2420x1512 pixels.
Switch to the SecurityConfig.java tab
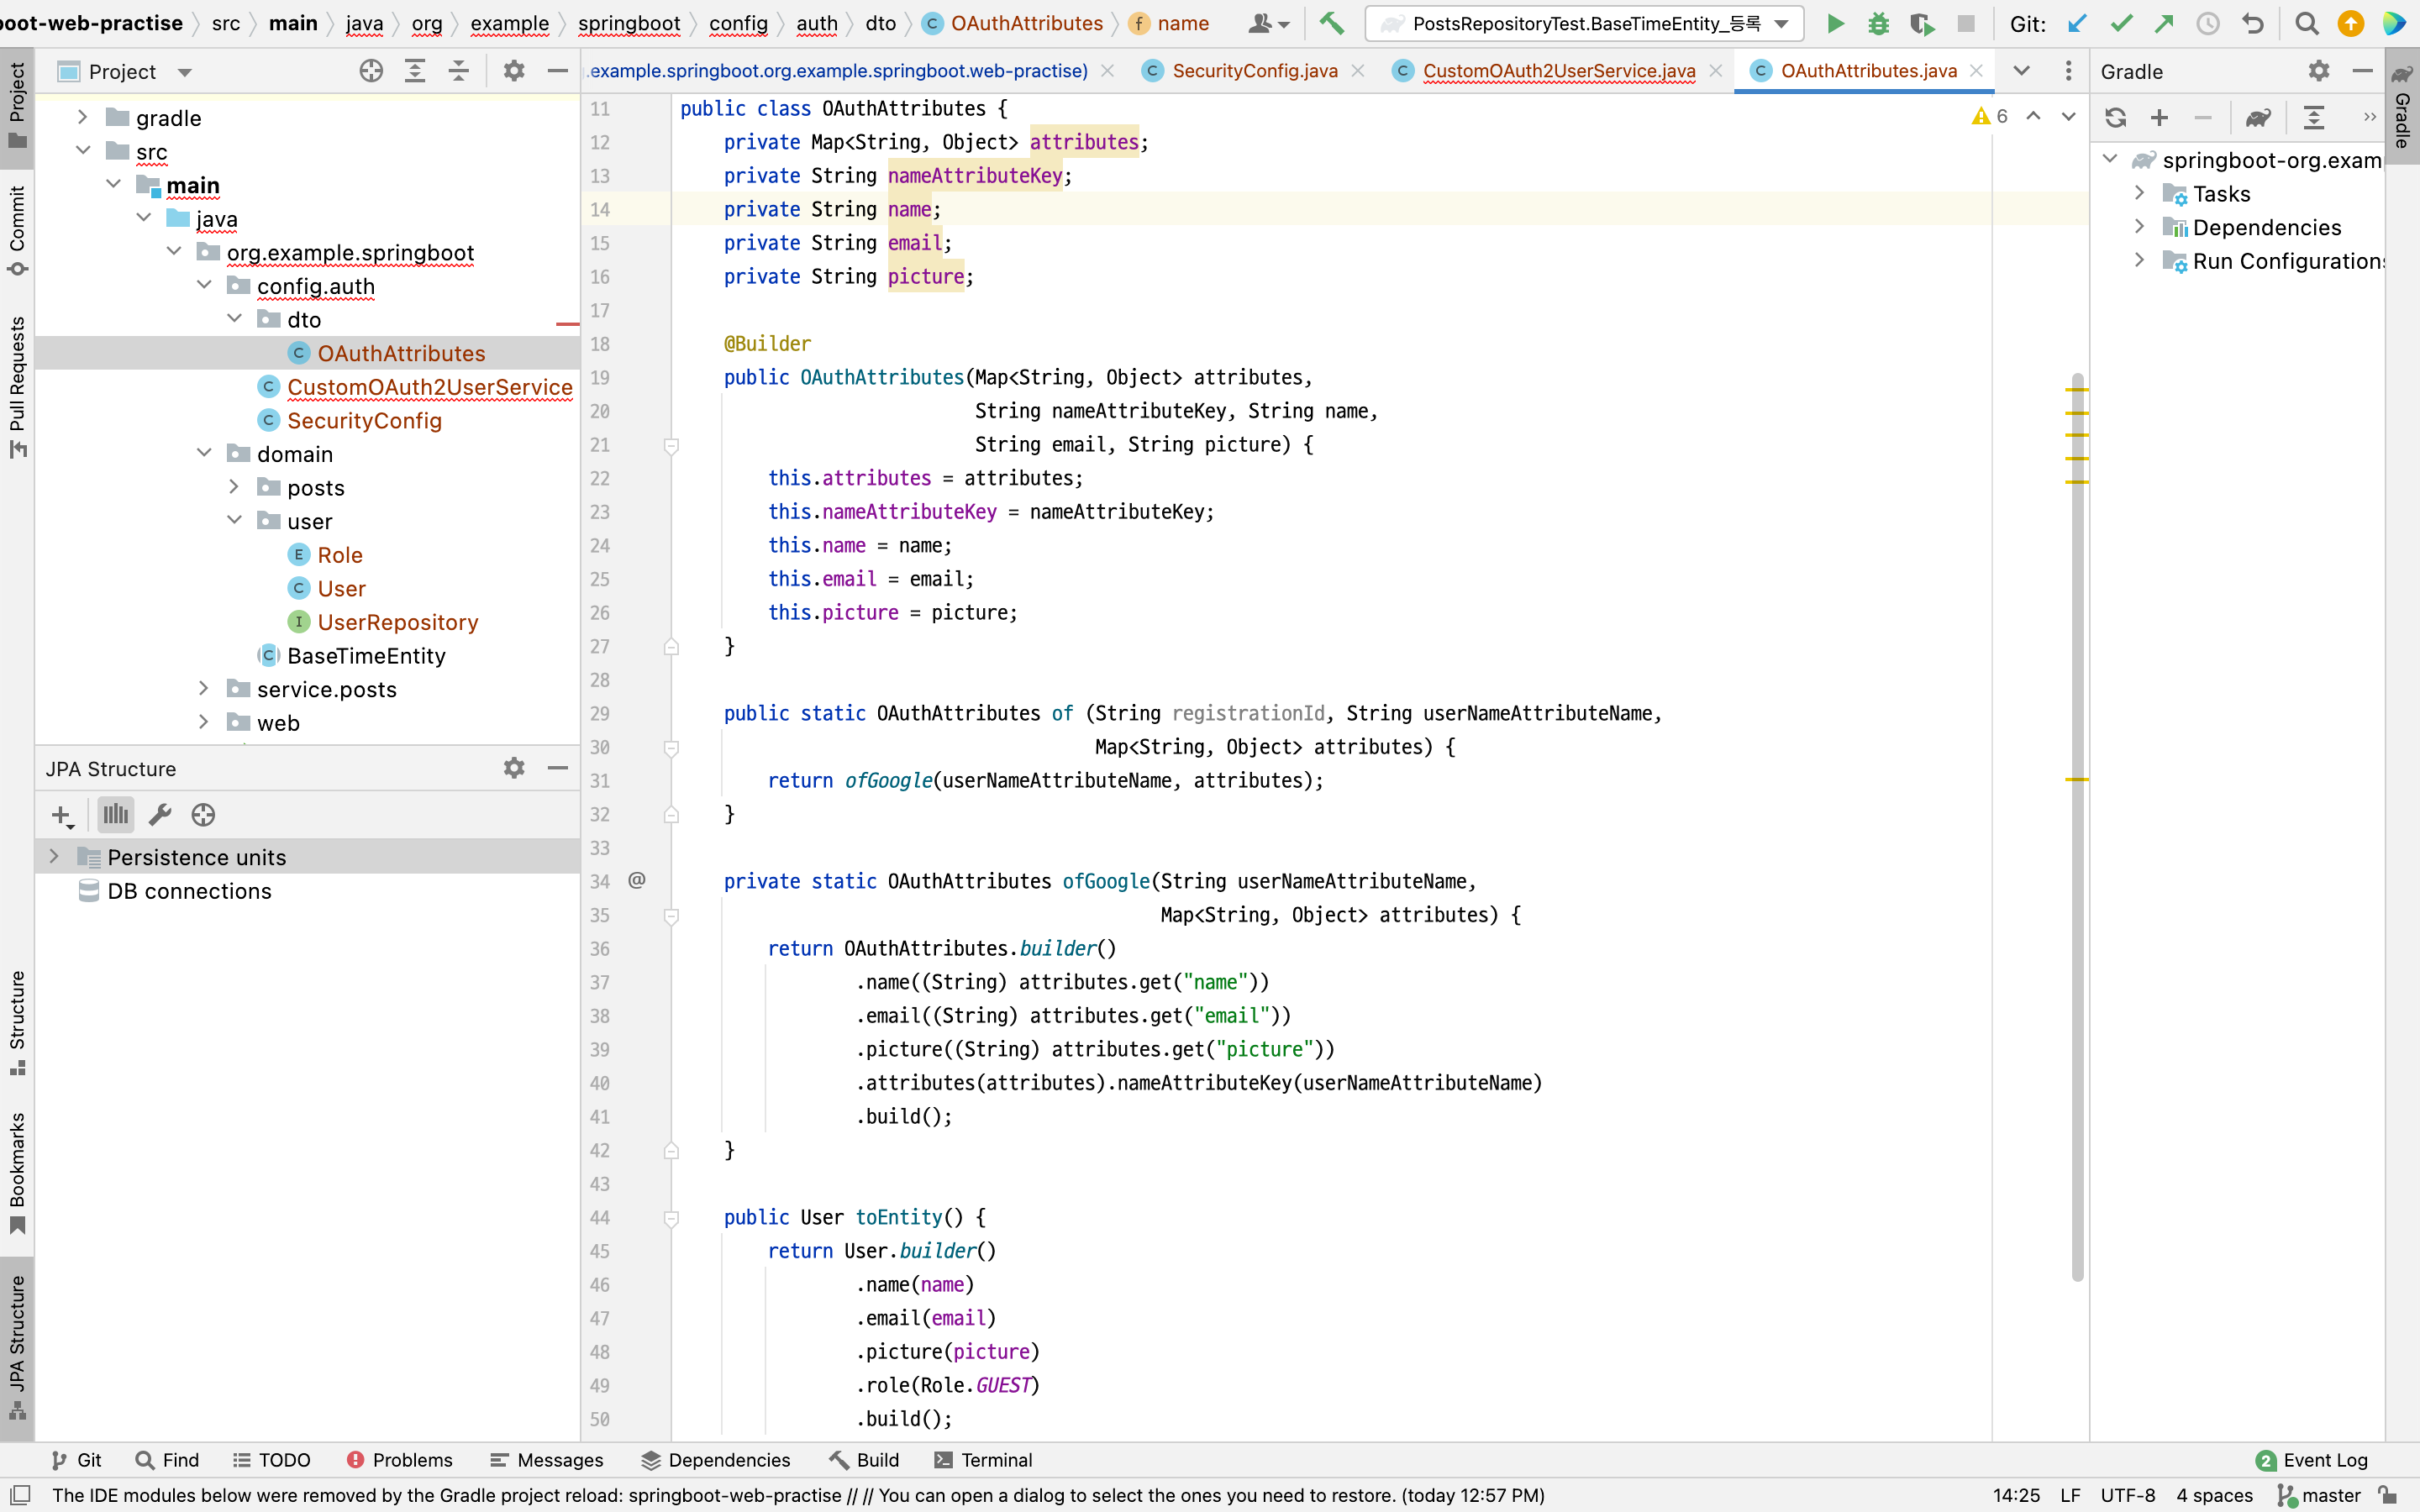point(1254,71)
